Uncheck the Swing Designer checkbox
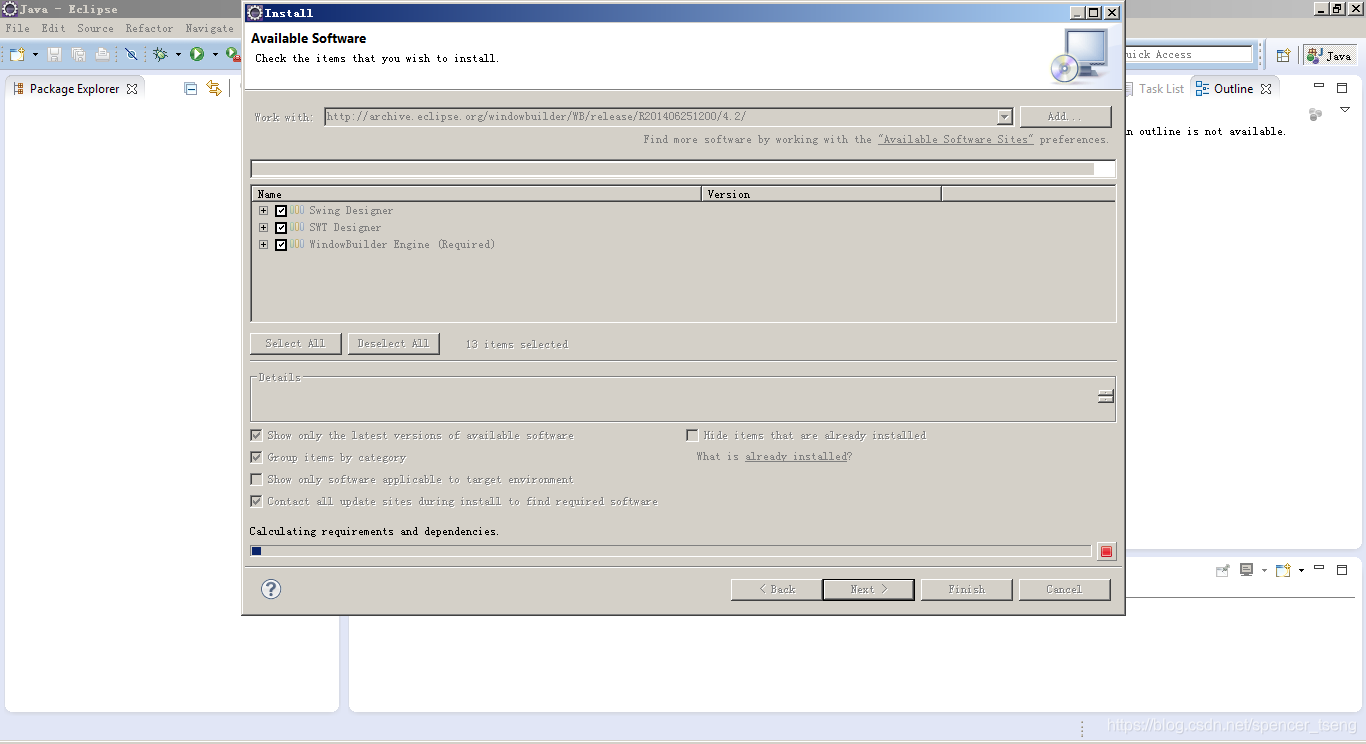The image size is (1366, 744). pos(281,211)
